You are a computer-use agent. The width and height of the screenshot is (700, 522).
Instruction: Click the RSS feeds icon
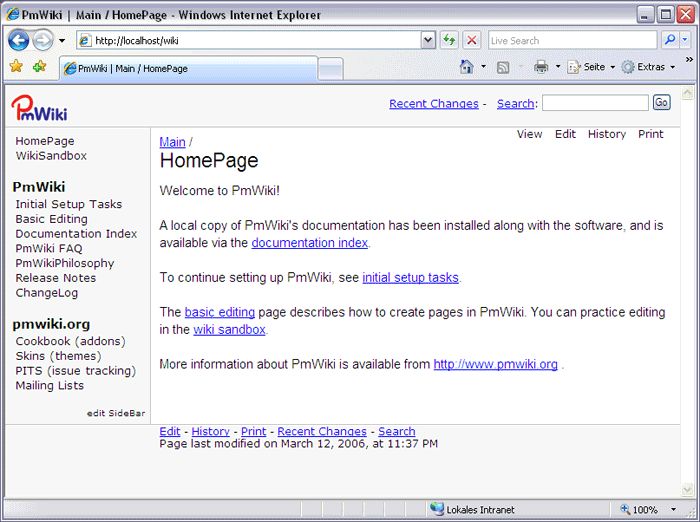503,67
